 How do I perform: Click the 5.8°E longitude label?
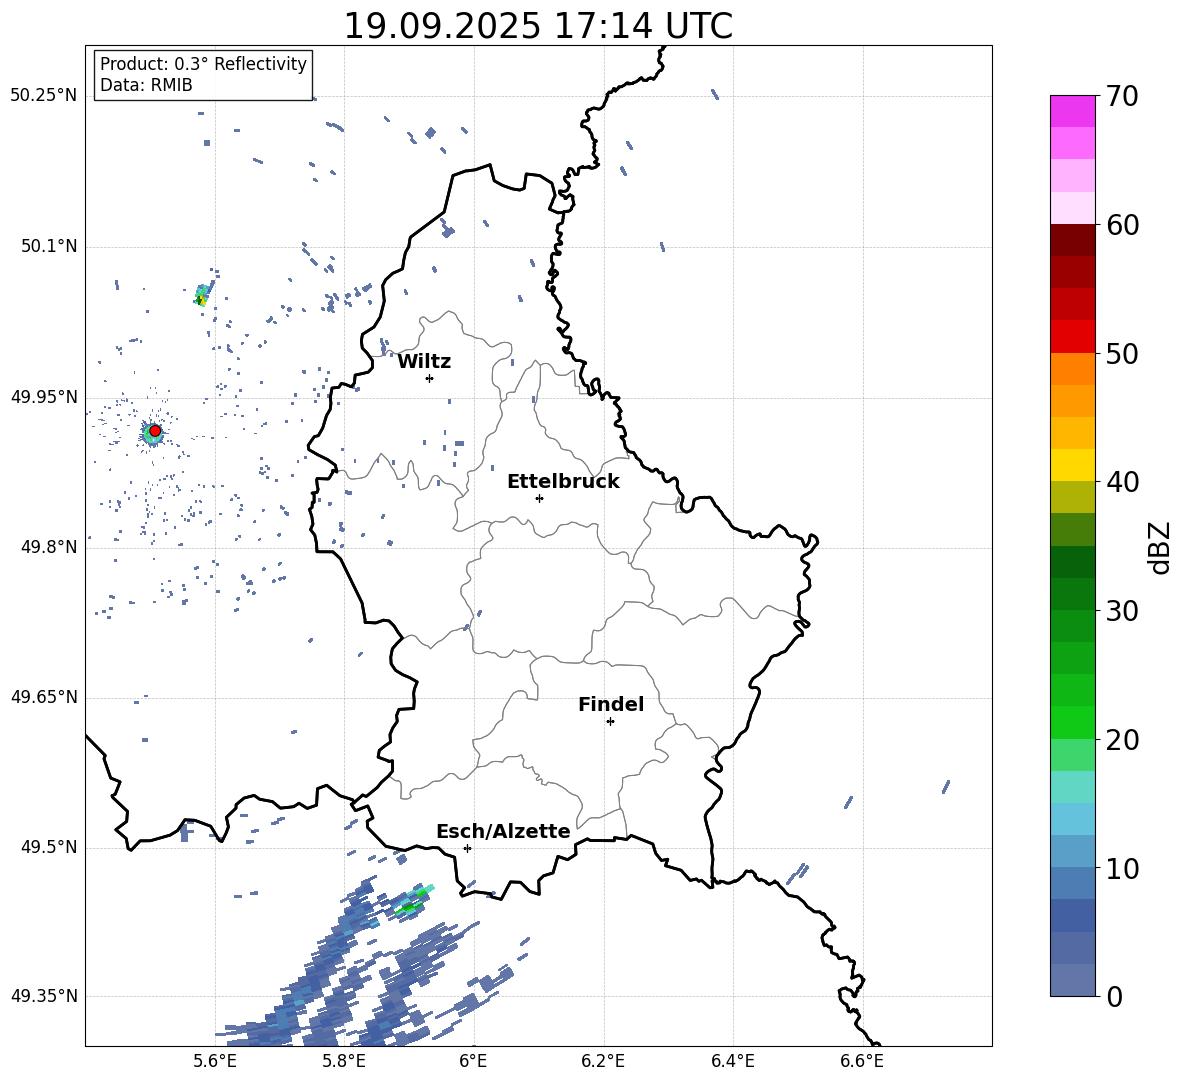point(344,1061)
